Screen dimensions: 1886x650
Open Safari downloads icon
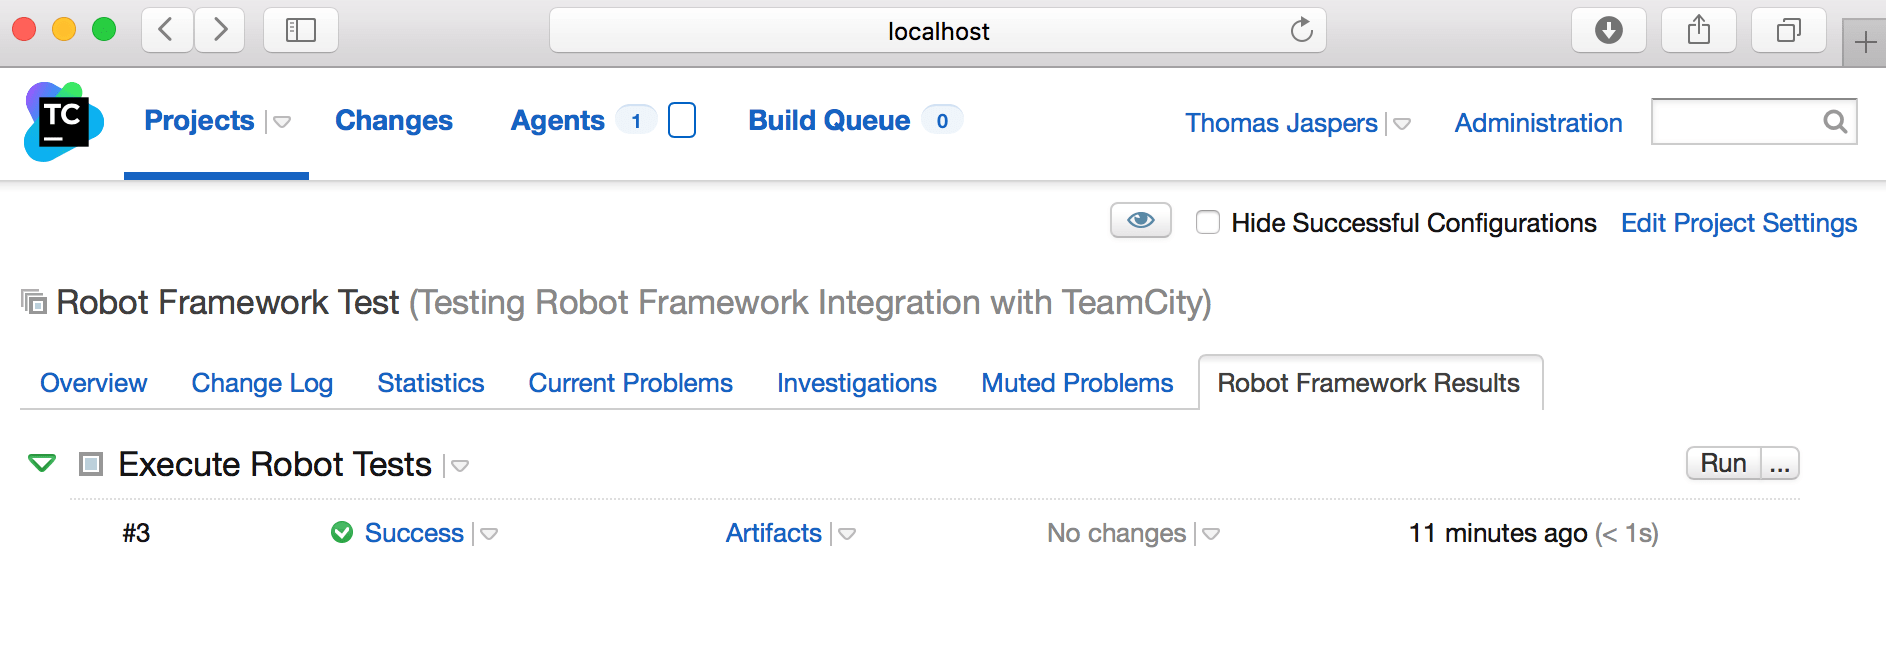(x=1608, y=31)
